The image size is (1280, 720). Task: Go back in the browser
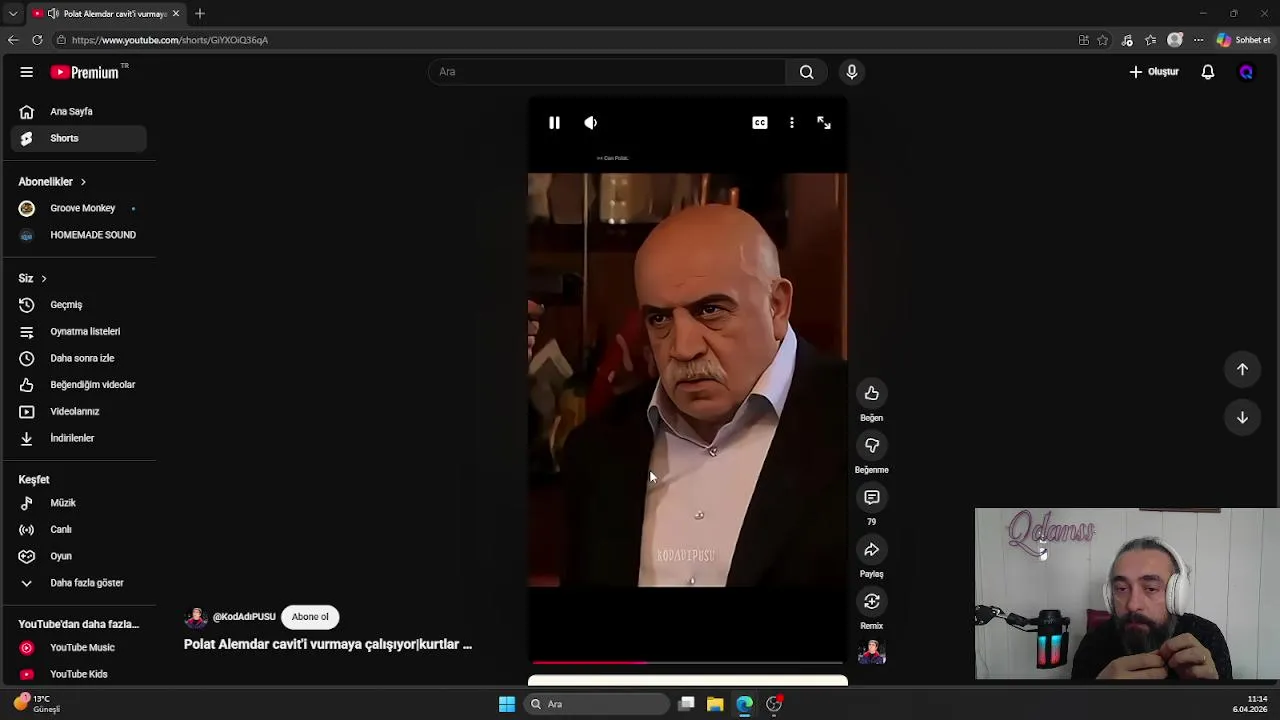tap(13, 40)
